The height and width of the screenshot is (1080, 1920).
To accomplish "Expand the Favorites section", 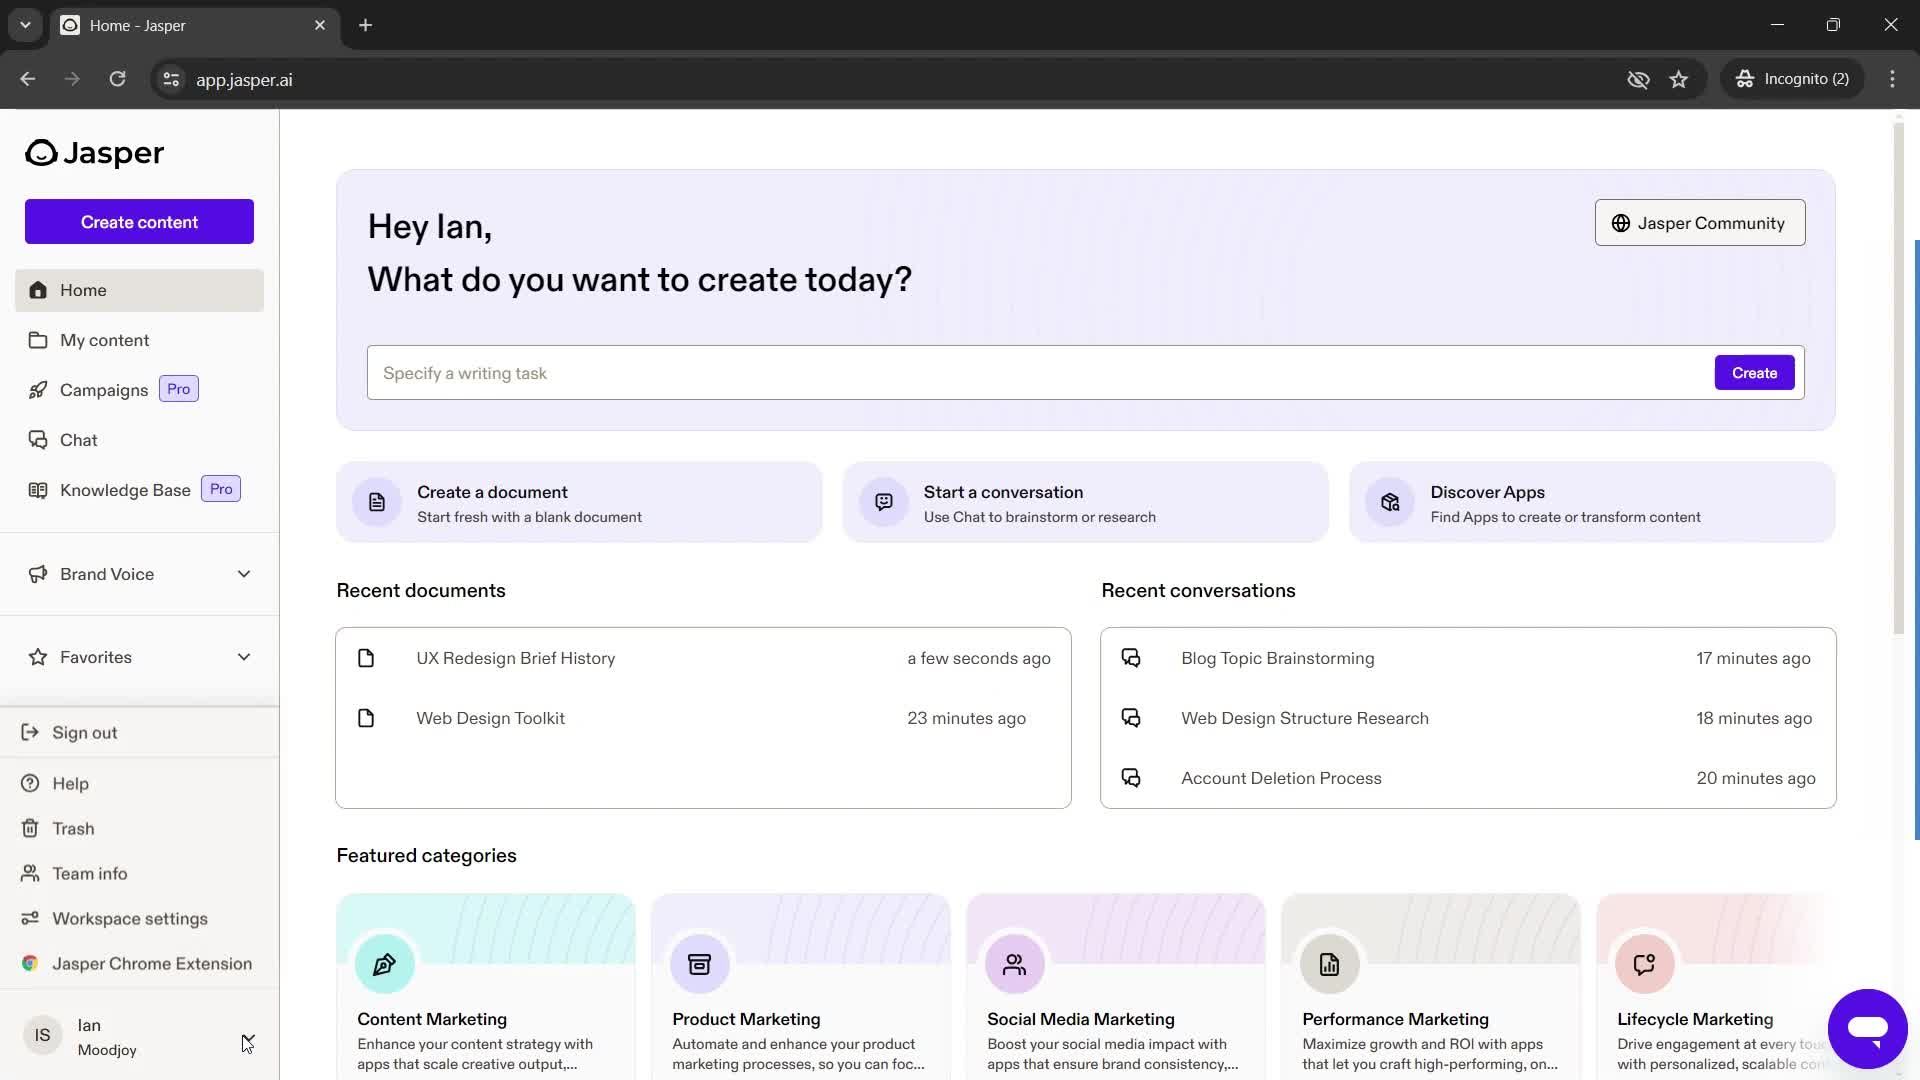I will click(x=244, y=657).
